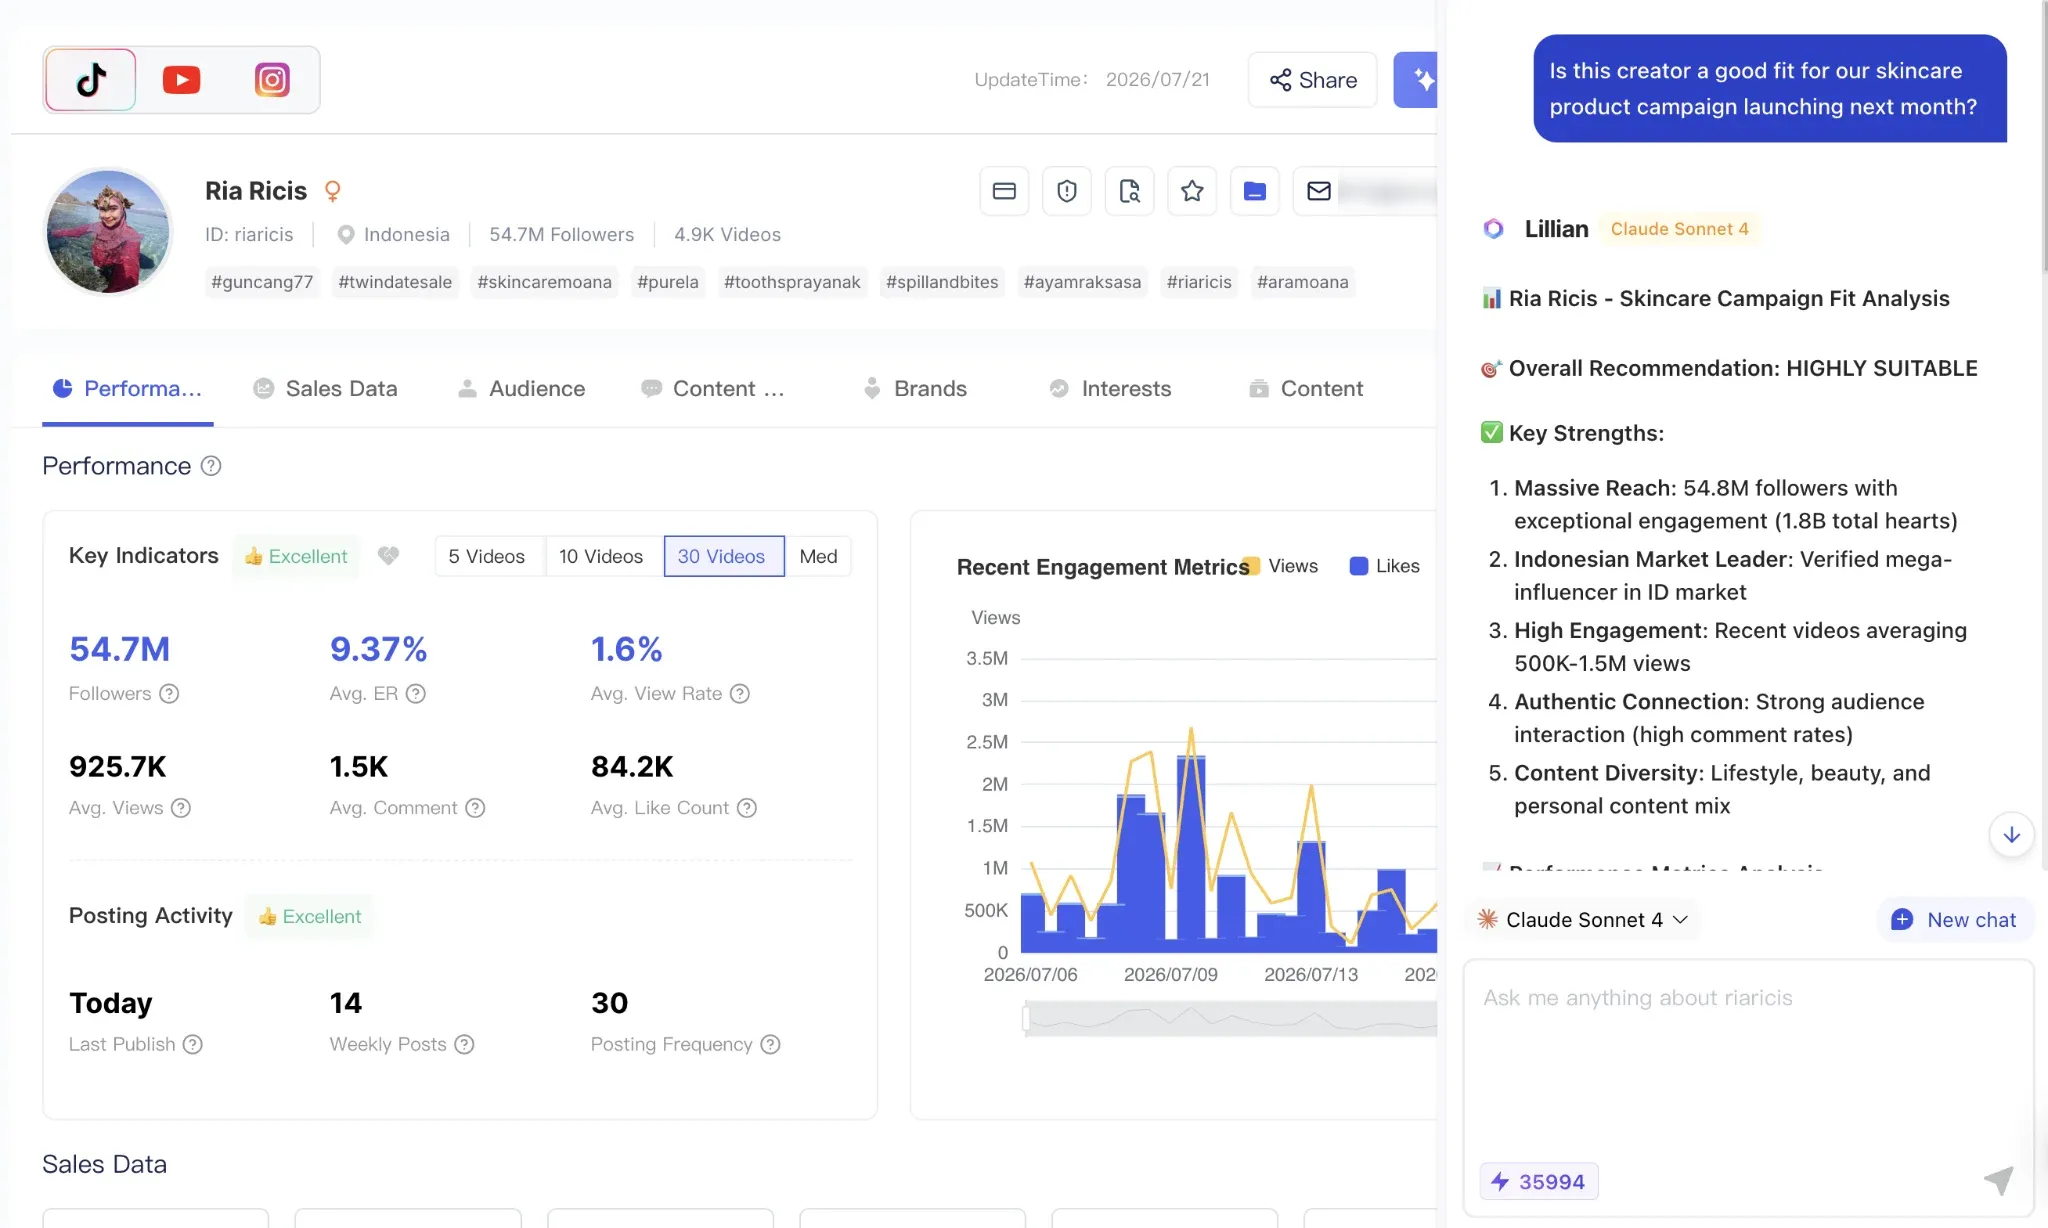
Task: Click the Avg. View Rate help icon
Action: (740, 694)
